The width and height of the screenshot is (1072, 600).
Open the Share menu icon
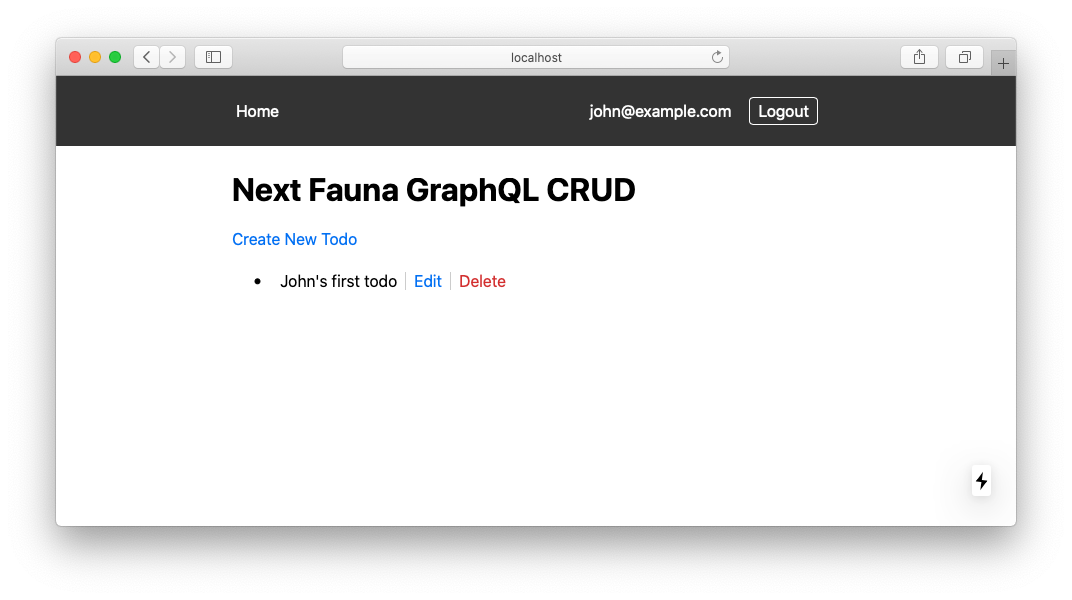[x=920, y=57]
